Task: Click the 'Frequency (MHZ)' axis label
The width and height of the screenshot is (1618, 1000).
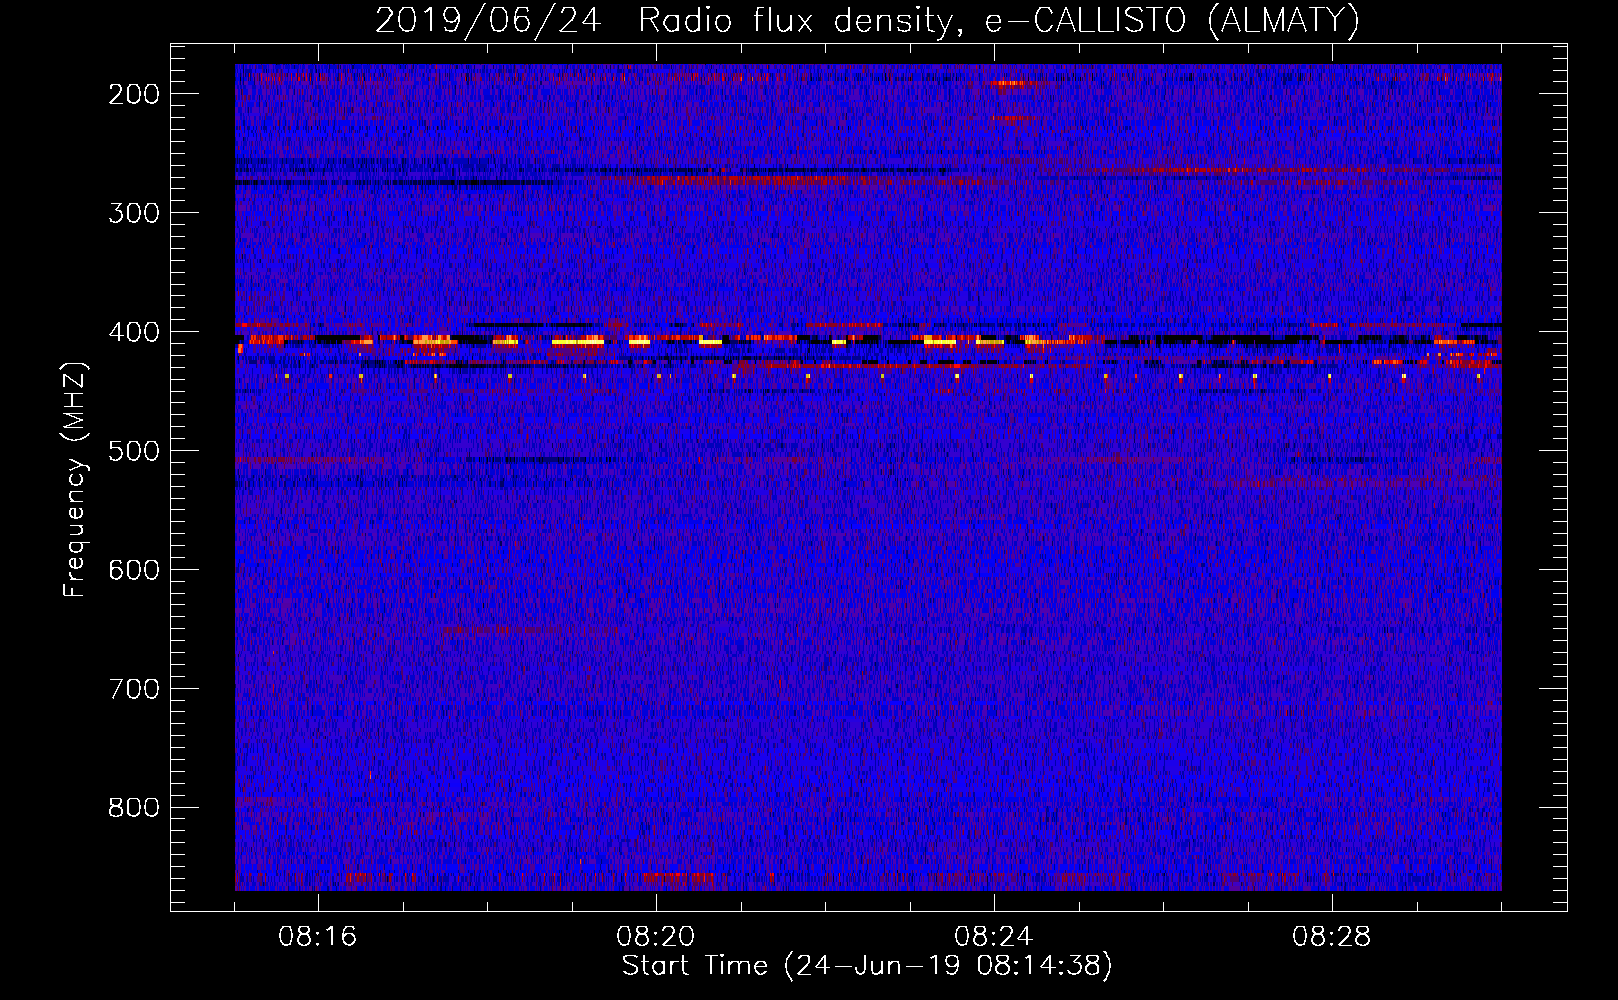Action: [76, 479]
